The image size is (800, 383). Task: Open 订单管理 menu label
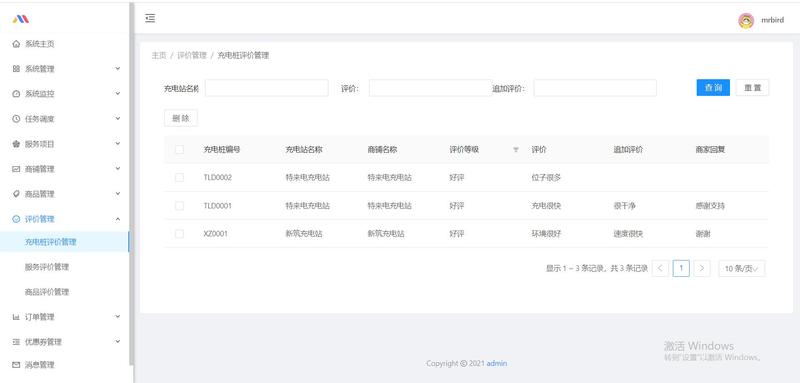39,317
